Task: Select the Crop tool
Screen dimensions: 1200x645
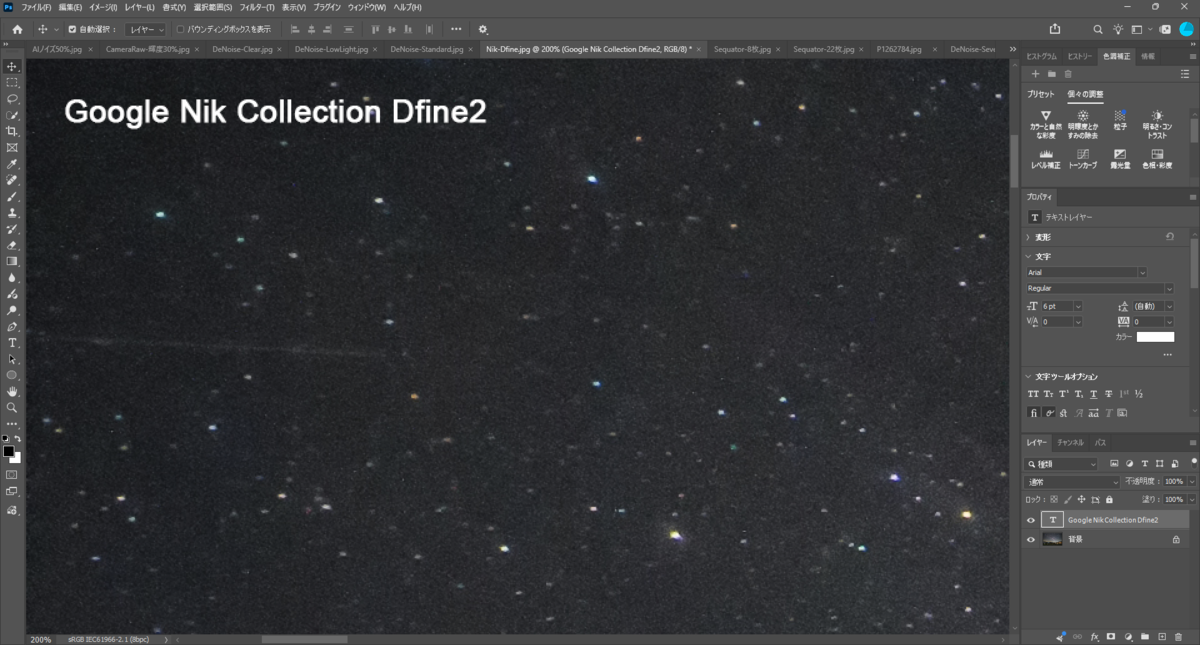Action: (12, 132)
